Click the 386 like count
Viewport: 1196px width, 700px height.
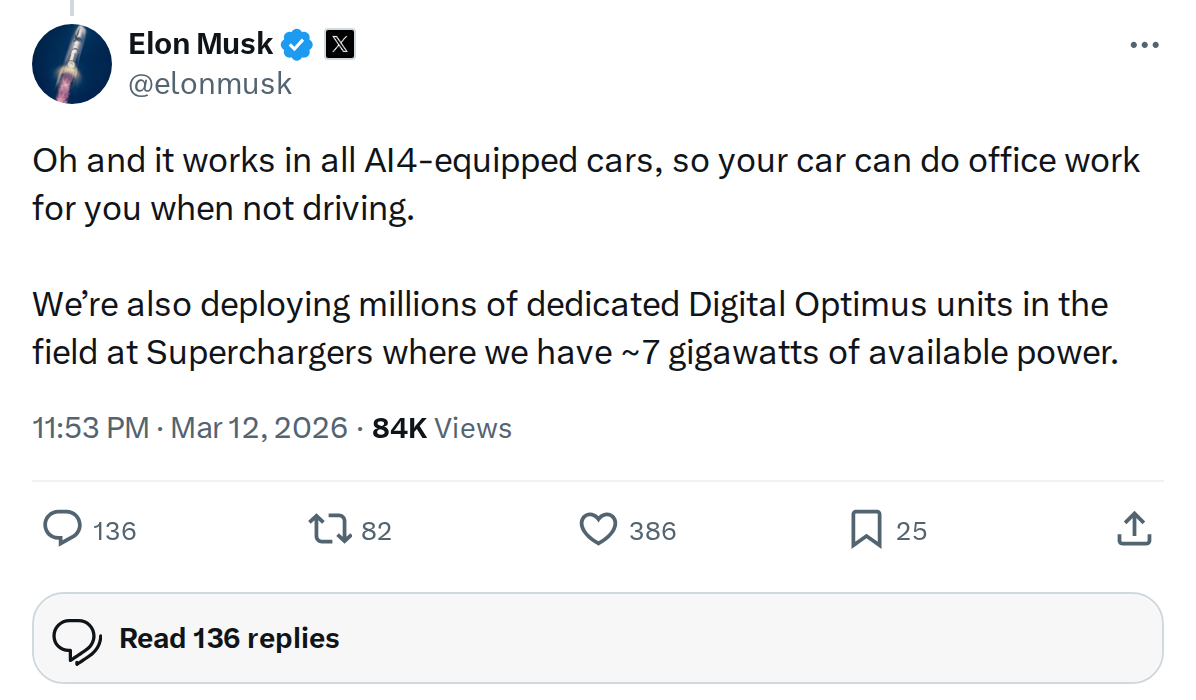[x=650, y=532]
